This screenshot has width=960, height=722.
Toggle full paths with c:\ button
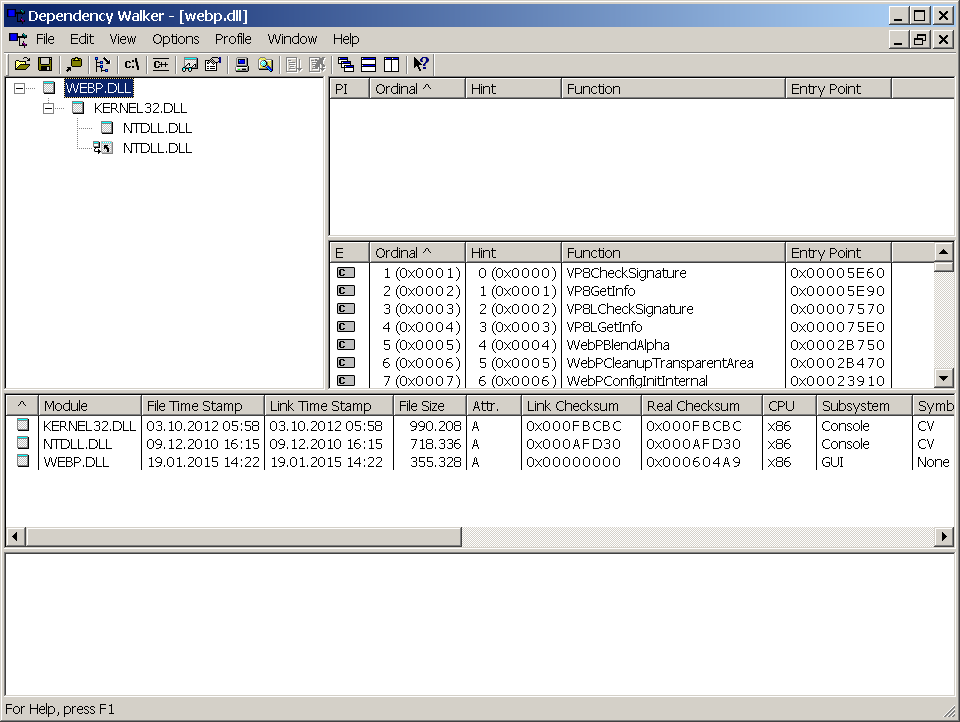(x=132, y=65)
